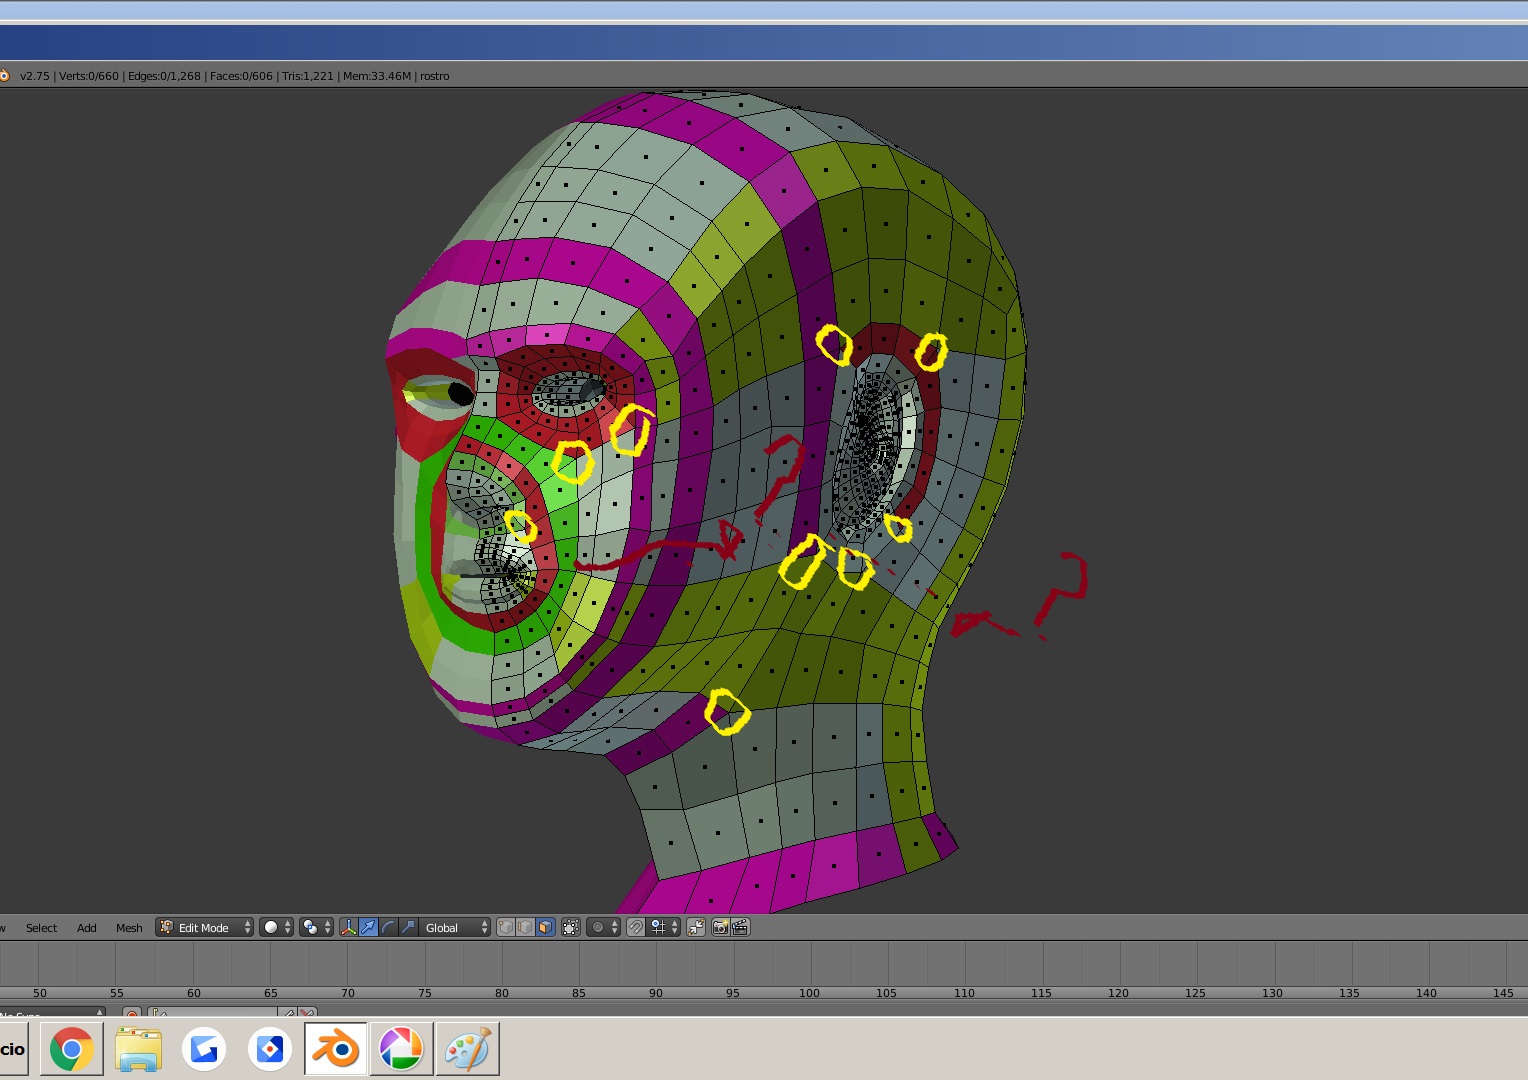This screenshot has width=1528, height=1080.
Task: Click the OpenGL render image camera icon
Action: click(720, 927)
